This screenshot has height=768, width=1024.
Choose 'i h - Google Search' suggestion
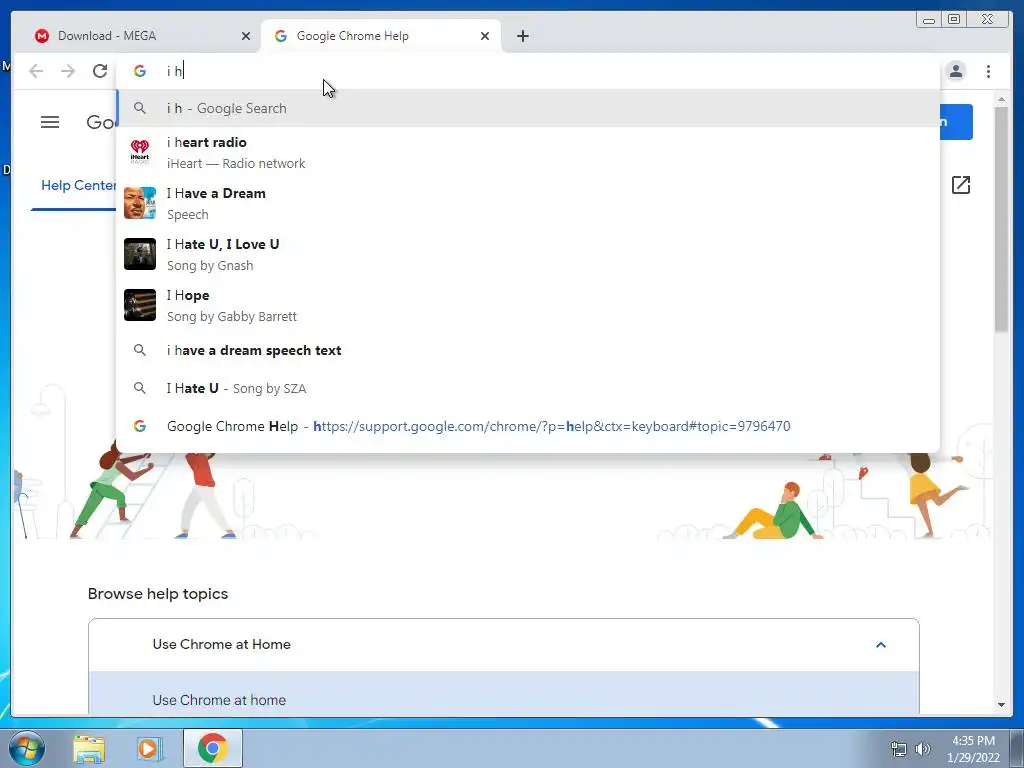[528, 108]
